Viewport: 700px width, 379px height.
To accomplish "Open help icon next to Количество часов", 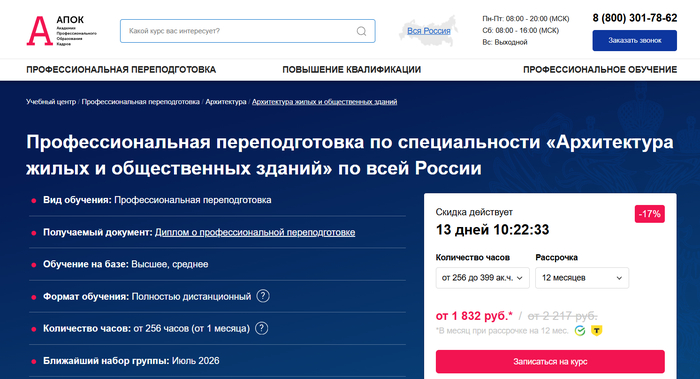I will coord(262,328).
